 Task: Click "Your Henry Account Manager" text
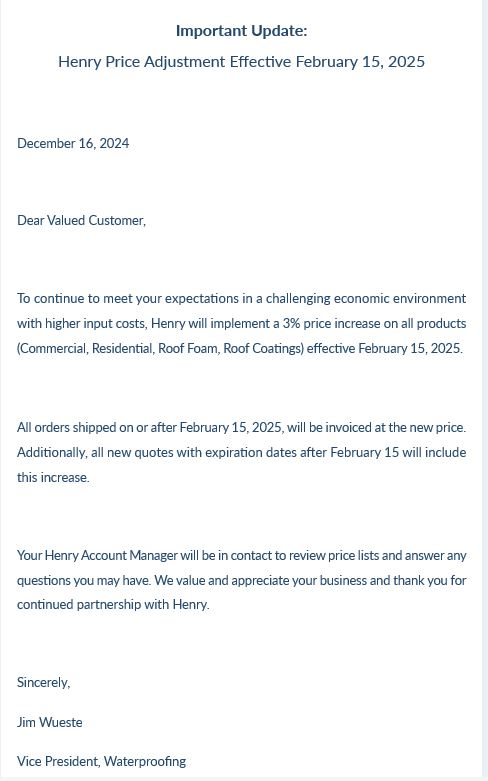[x=97, y=555]
